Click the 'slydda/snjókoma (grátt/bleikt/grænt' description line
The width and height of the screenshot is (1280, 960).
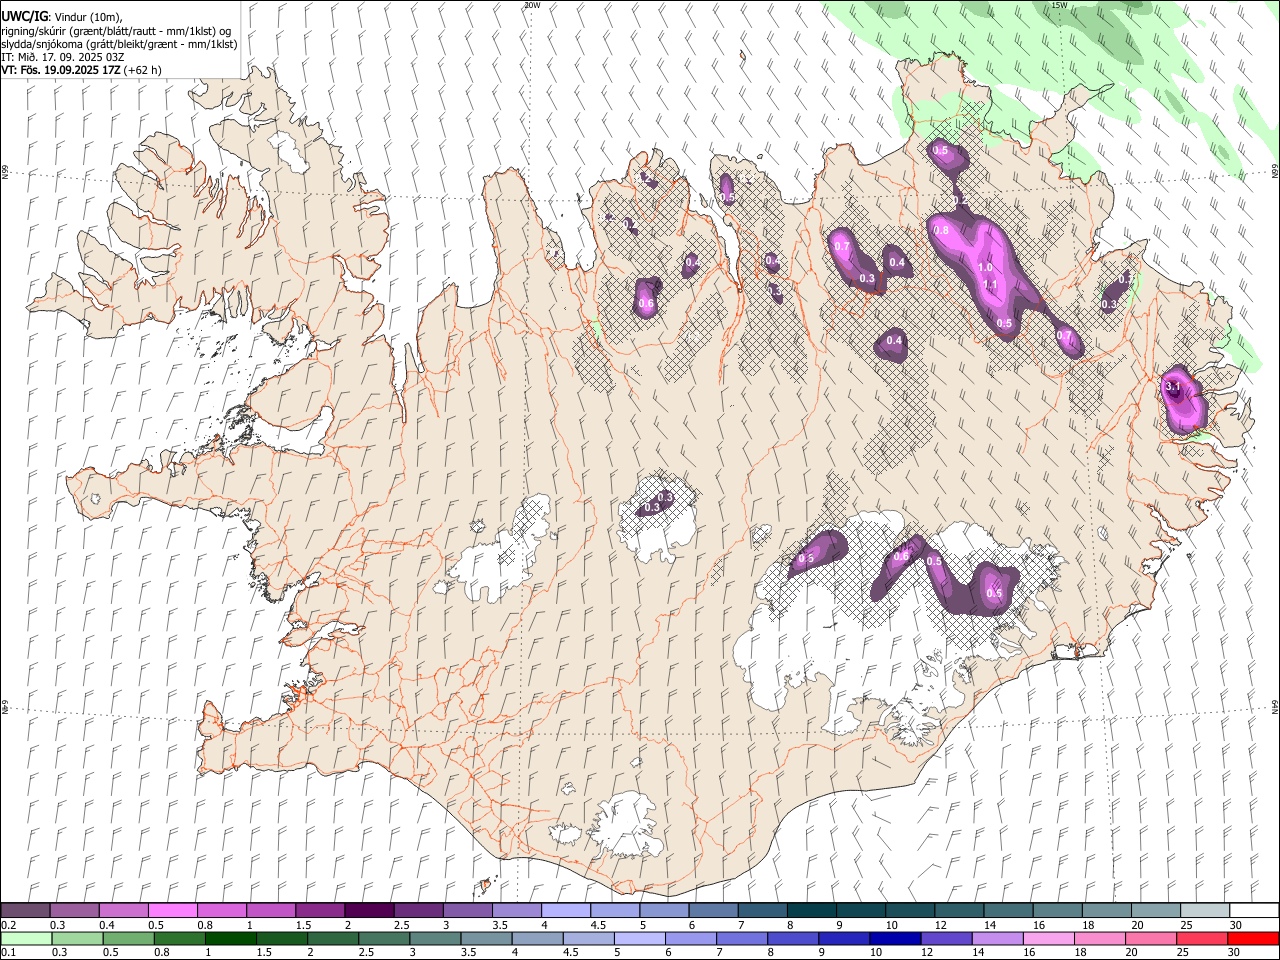point(120,44)
